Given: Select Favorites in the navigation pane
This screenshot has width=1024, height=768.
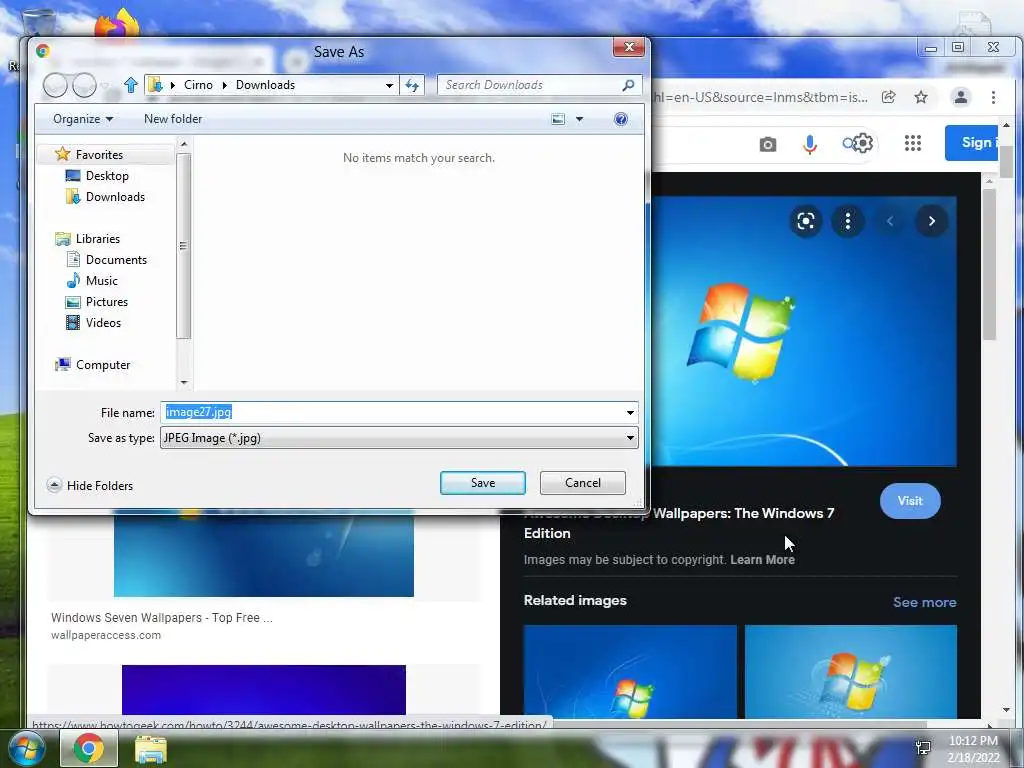Looking at the screenshot, I should tap(99, 155).
